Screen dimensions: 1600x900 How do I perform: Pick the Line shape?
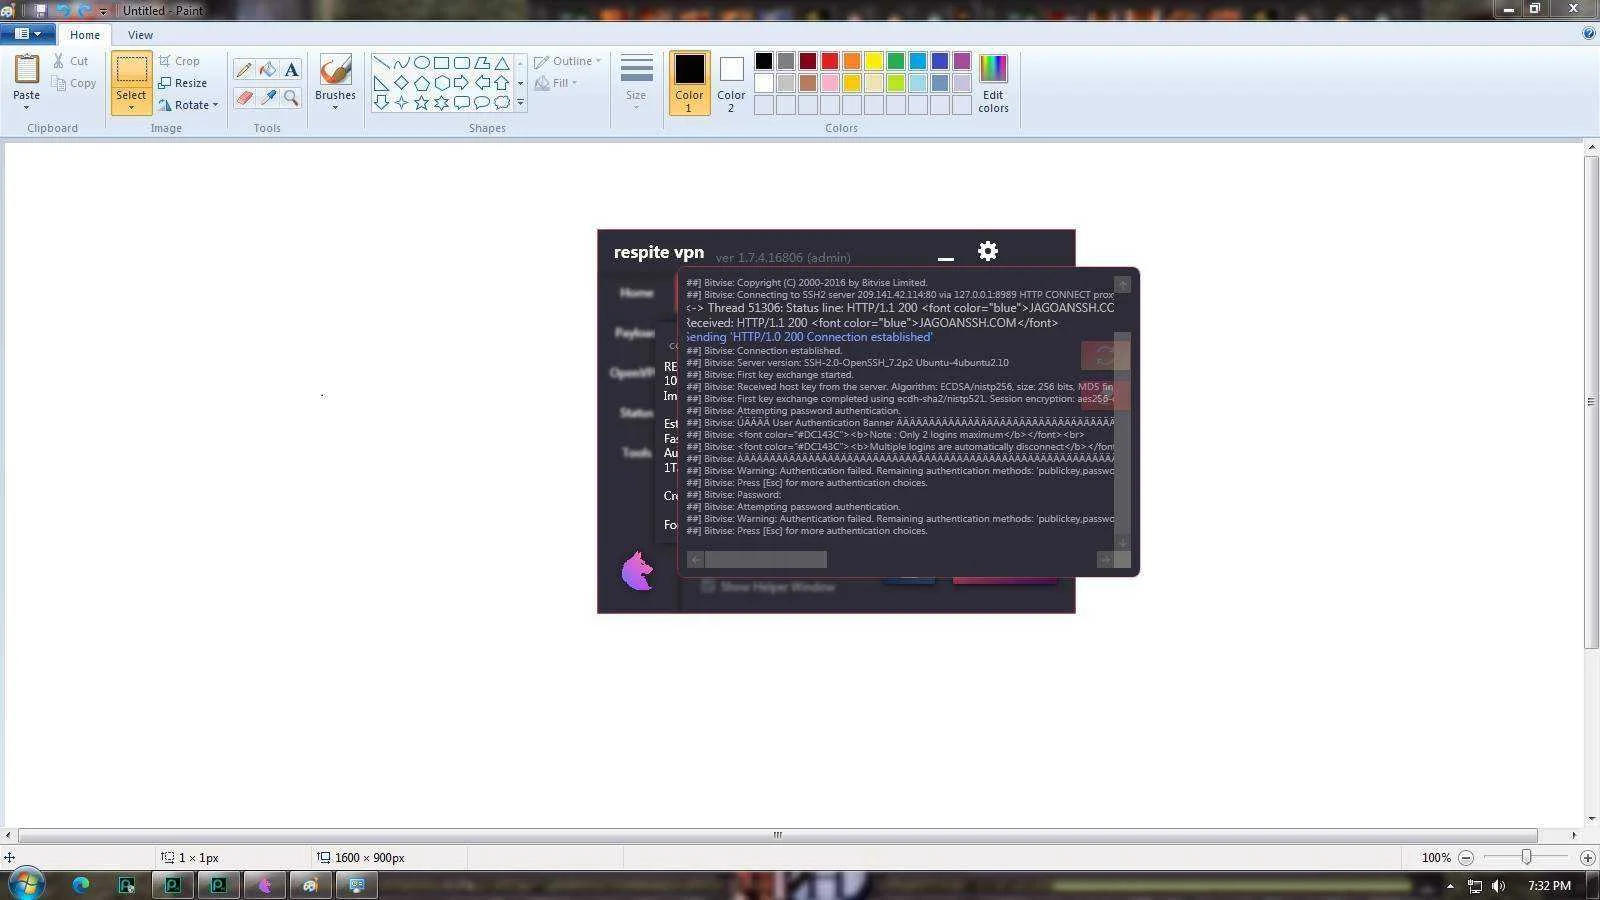click(381, 62)
